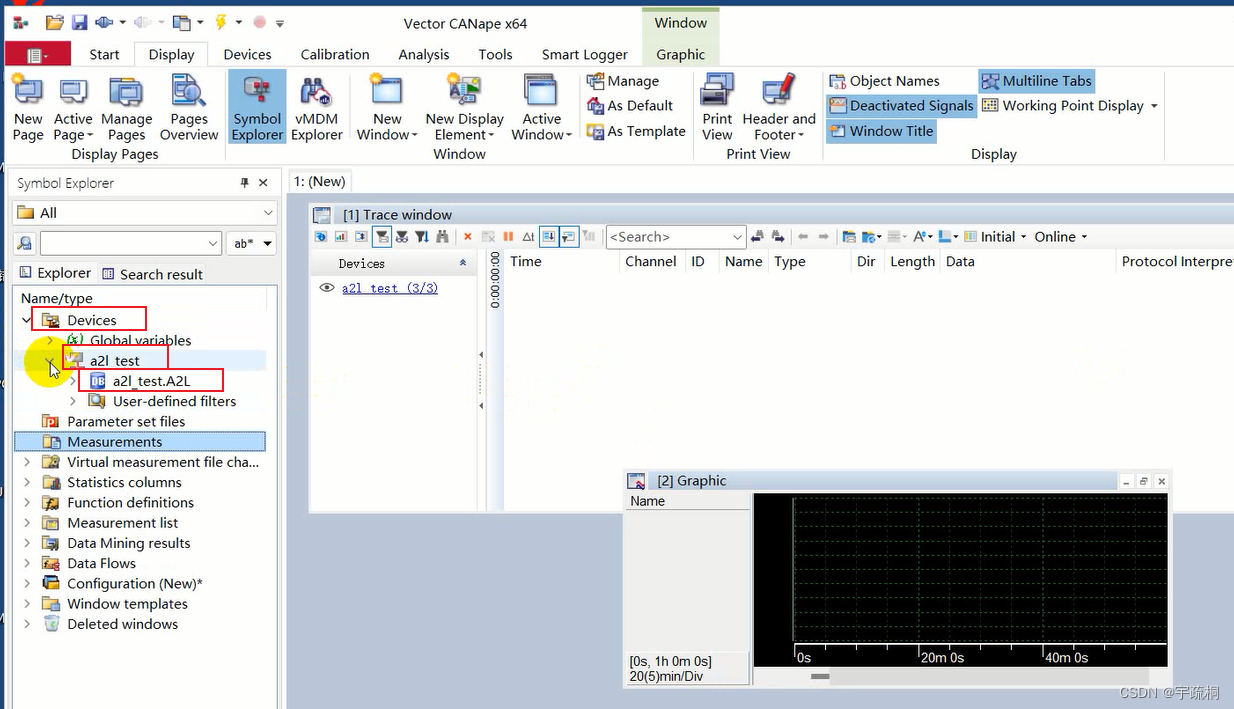Collapse the Devices tree node
Image resolution: width=1234 pixels, height=709 pixels.
tap(27, 321)
